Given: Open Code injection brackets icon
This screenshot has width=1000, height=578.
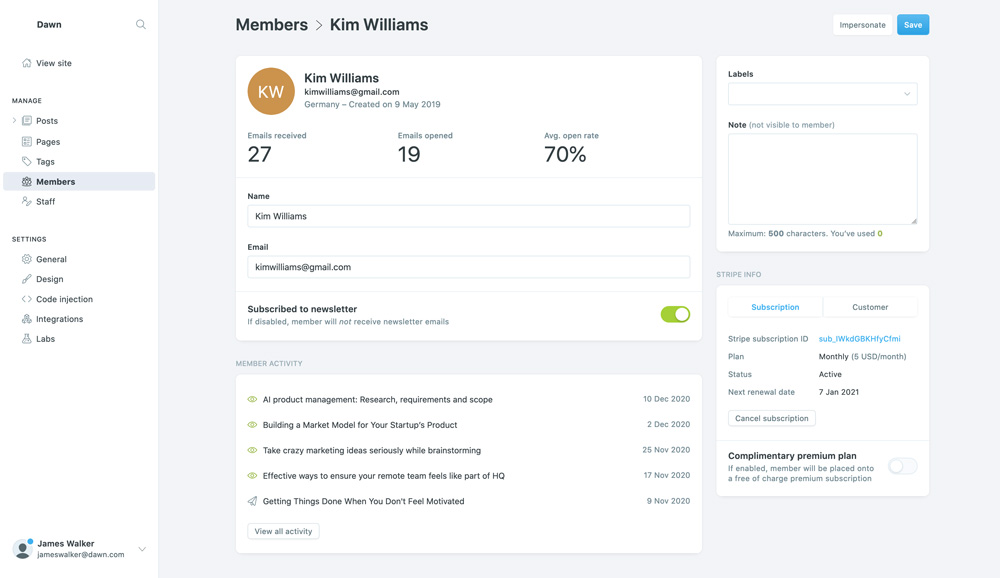Looking at the screenshot, I should [x=27, y=299].
